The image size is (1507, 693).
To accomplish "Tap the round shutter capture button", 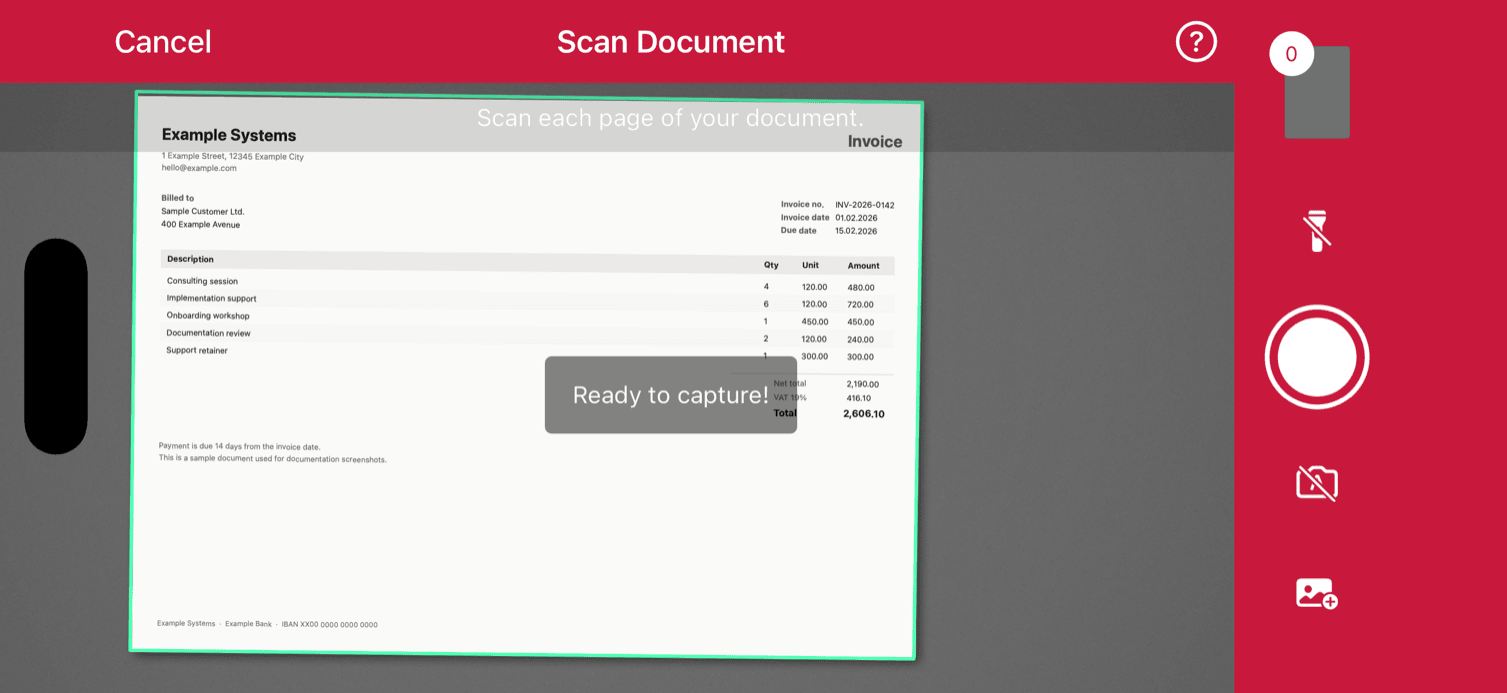I will (1317, 357).
